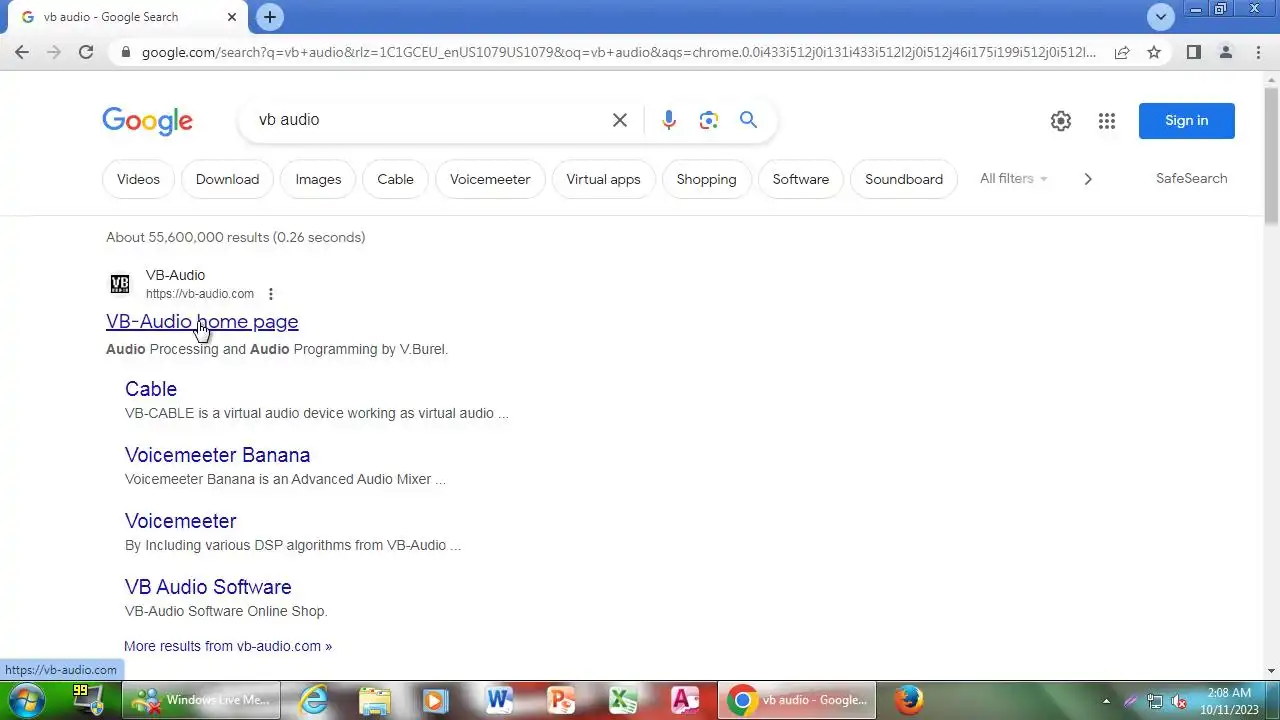1280x720 pixels.
Task: Select the Download filter chip
Action: tap(227, 179)
